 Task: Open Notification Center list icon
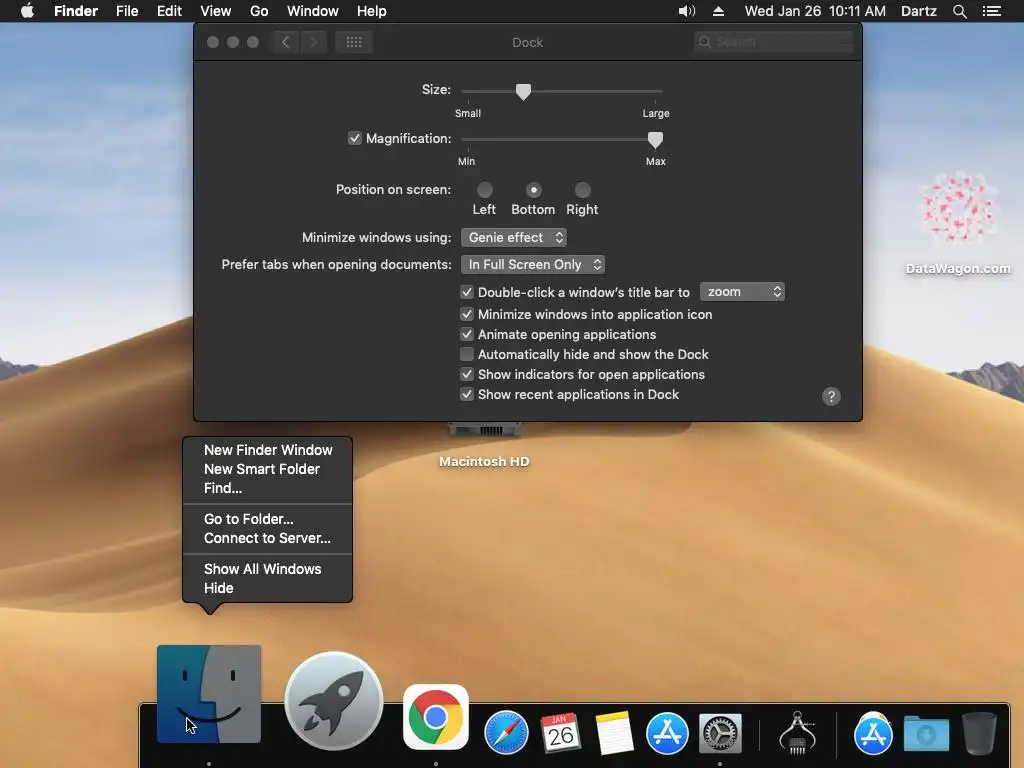click(991, 11)
